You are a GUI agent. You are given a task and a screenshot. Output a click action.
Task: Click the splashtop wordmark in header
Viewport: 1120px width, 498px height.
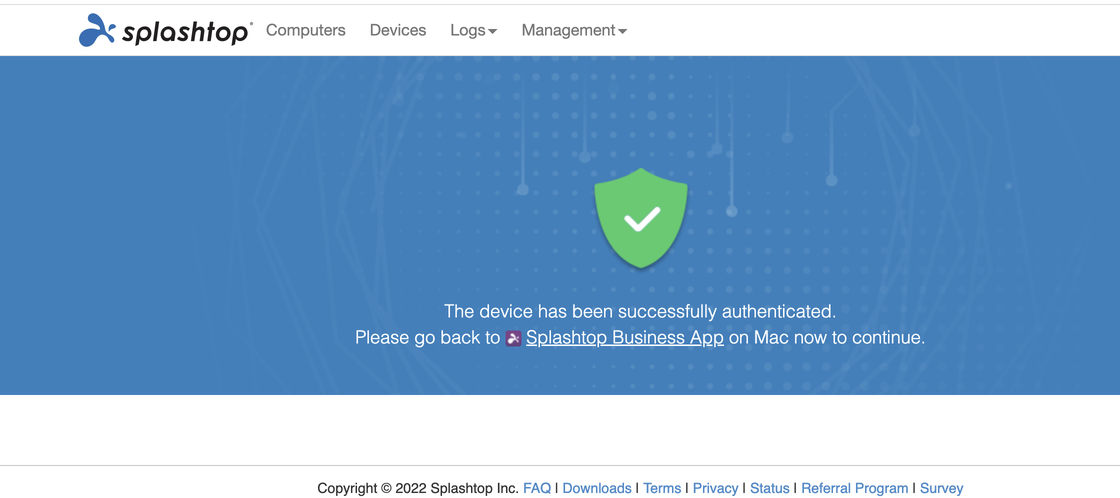pos(186,31)
